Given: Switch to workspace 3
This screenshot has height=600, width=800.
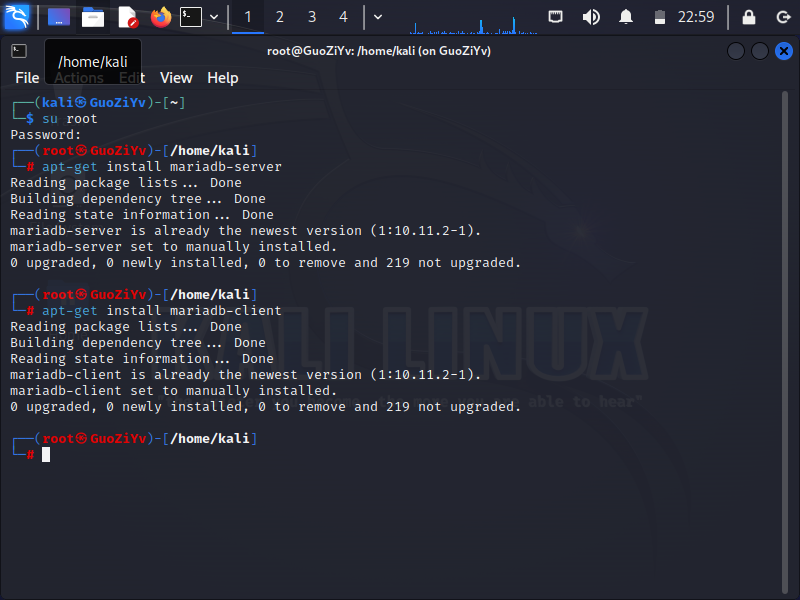Looking at the screenshot, I should pyautogui.click(x=312, y=17).
